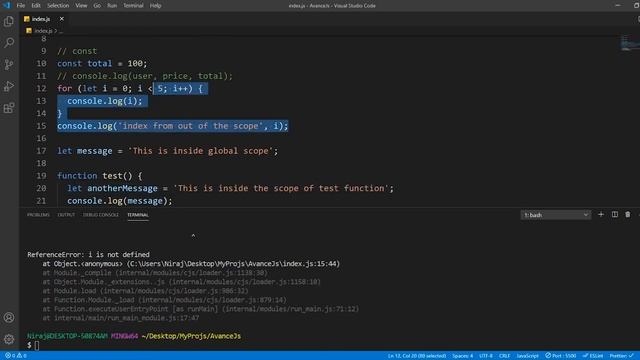This screenshot has height=360, width=640.
Task: Close the index.js editor tab
Action: click(x=62, y=19)
